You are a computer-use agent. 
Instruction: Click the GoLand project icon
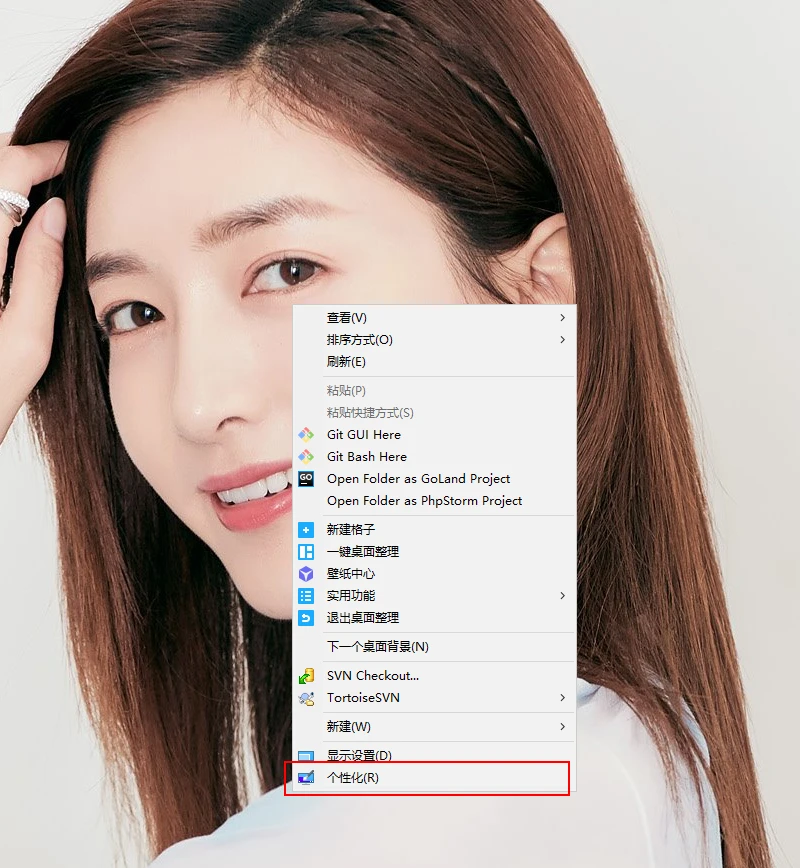306,479
